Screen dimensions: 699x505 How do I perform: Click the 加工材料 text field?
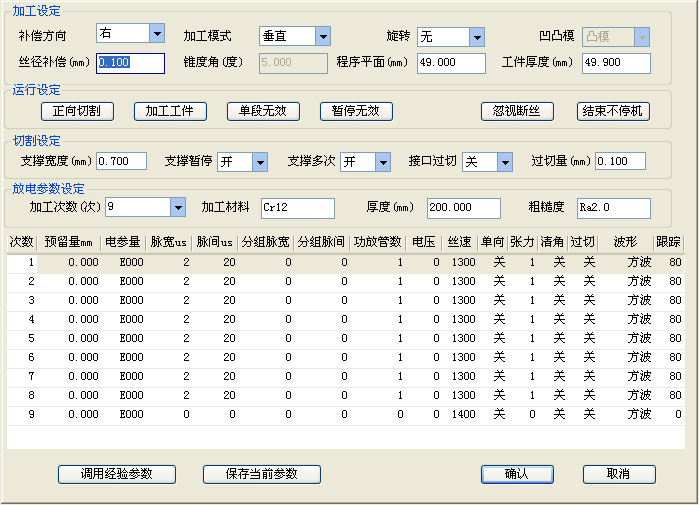pos(297,208)
